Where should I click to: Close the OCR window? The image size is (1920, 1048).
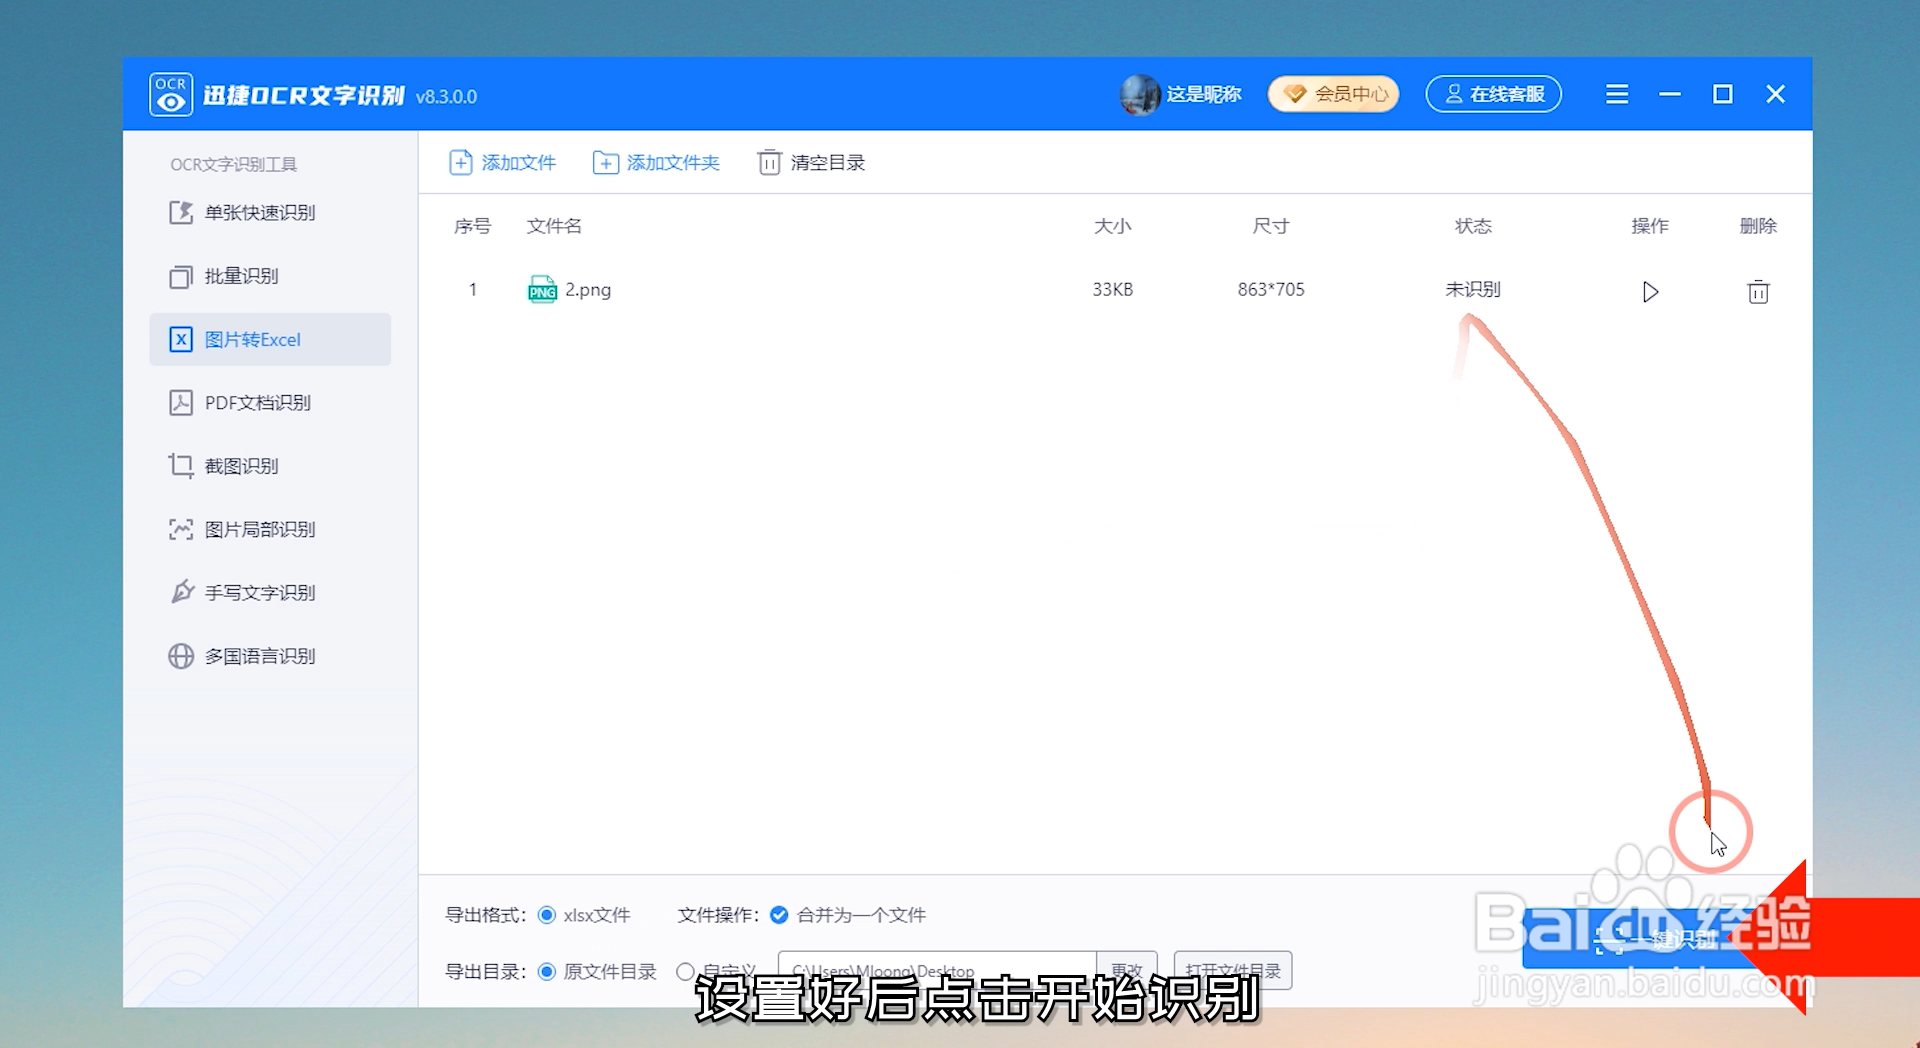(1776, 94)
